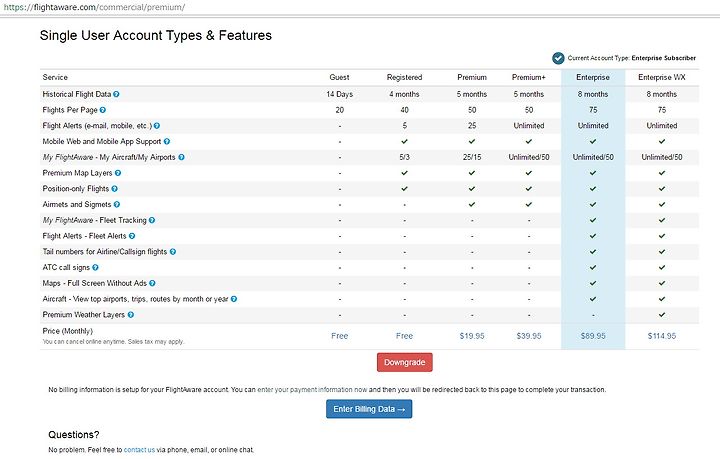Click the Free price under Registered
The height and width of the screenshot is (459, 720).
tap(404, 336)
